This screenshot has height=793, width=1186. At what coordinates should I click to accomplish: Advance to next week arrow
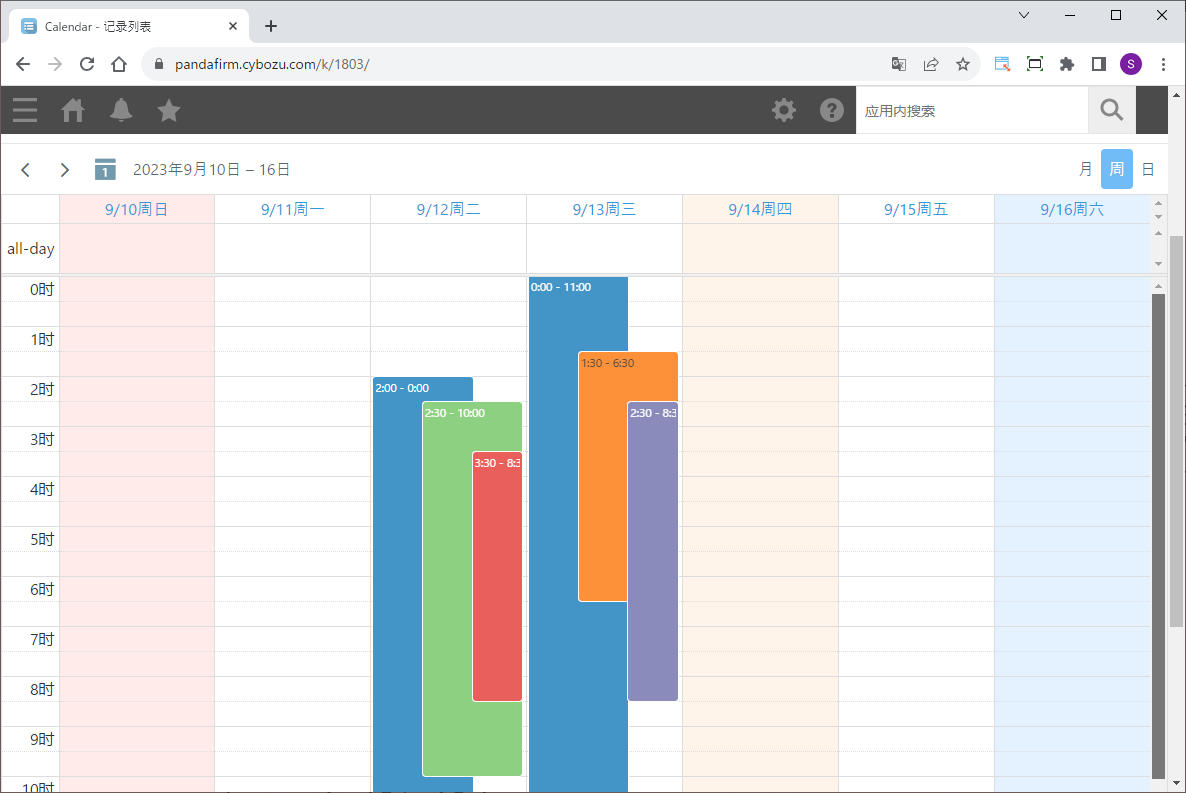(65, 170)
